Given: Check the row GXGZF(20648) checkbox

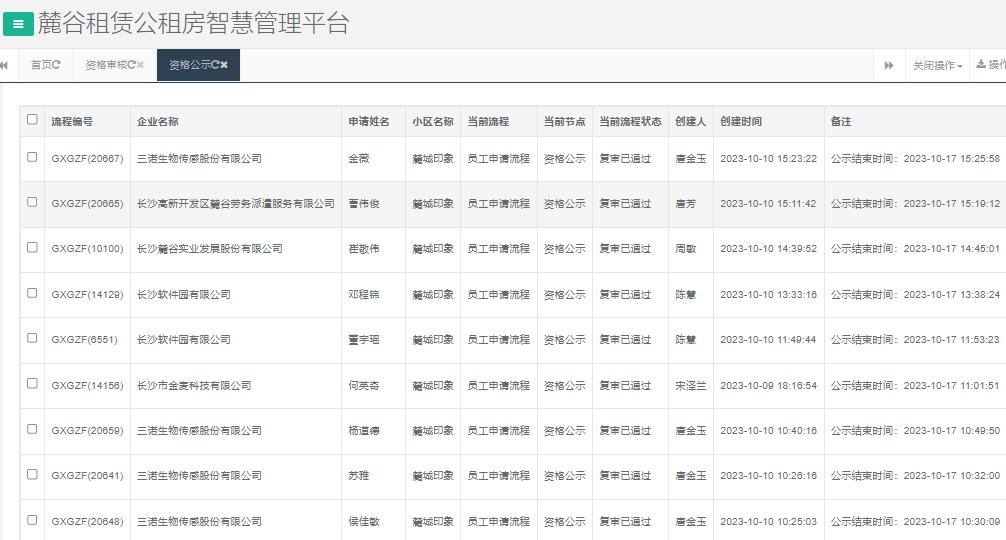Looking at the screenshot, I should tap(32, 520).
